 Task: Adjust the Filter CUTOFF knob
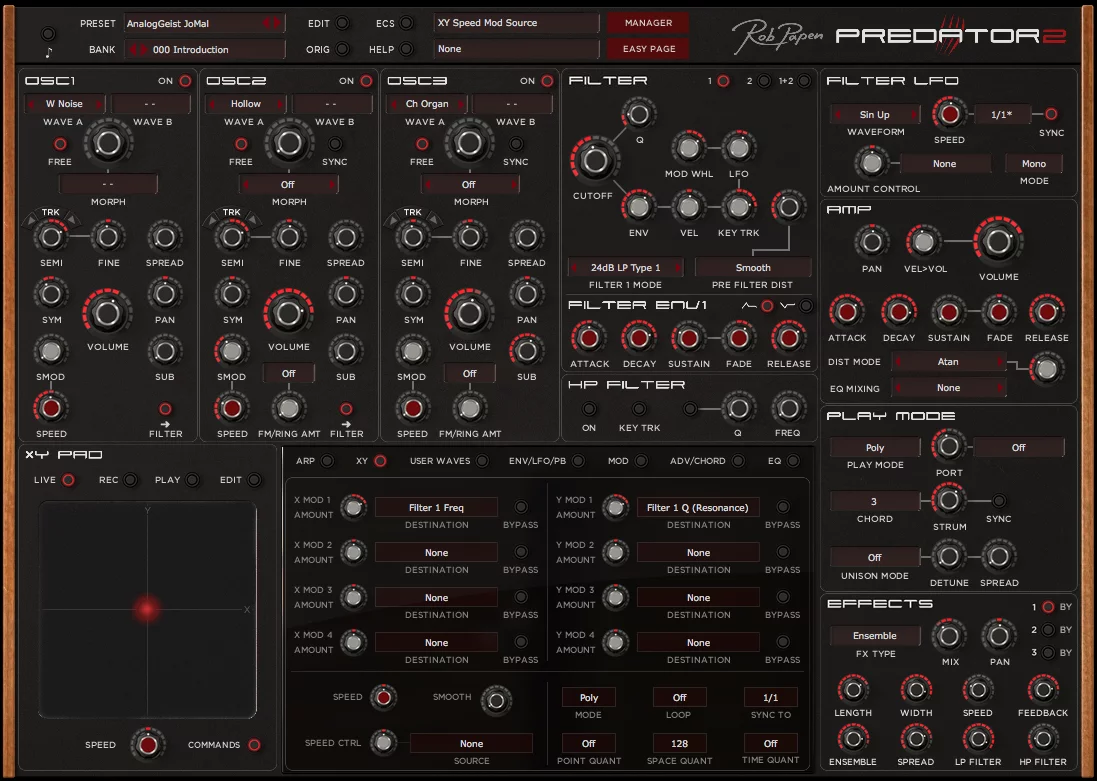coord(594,160)
